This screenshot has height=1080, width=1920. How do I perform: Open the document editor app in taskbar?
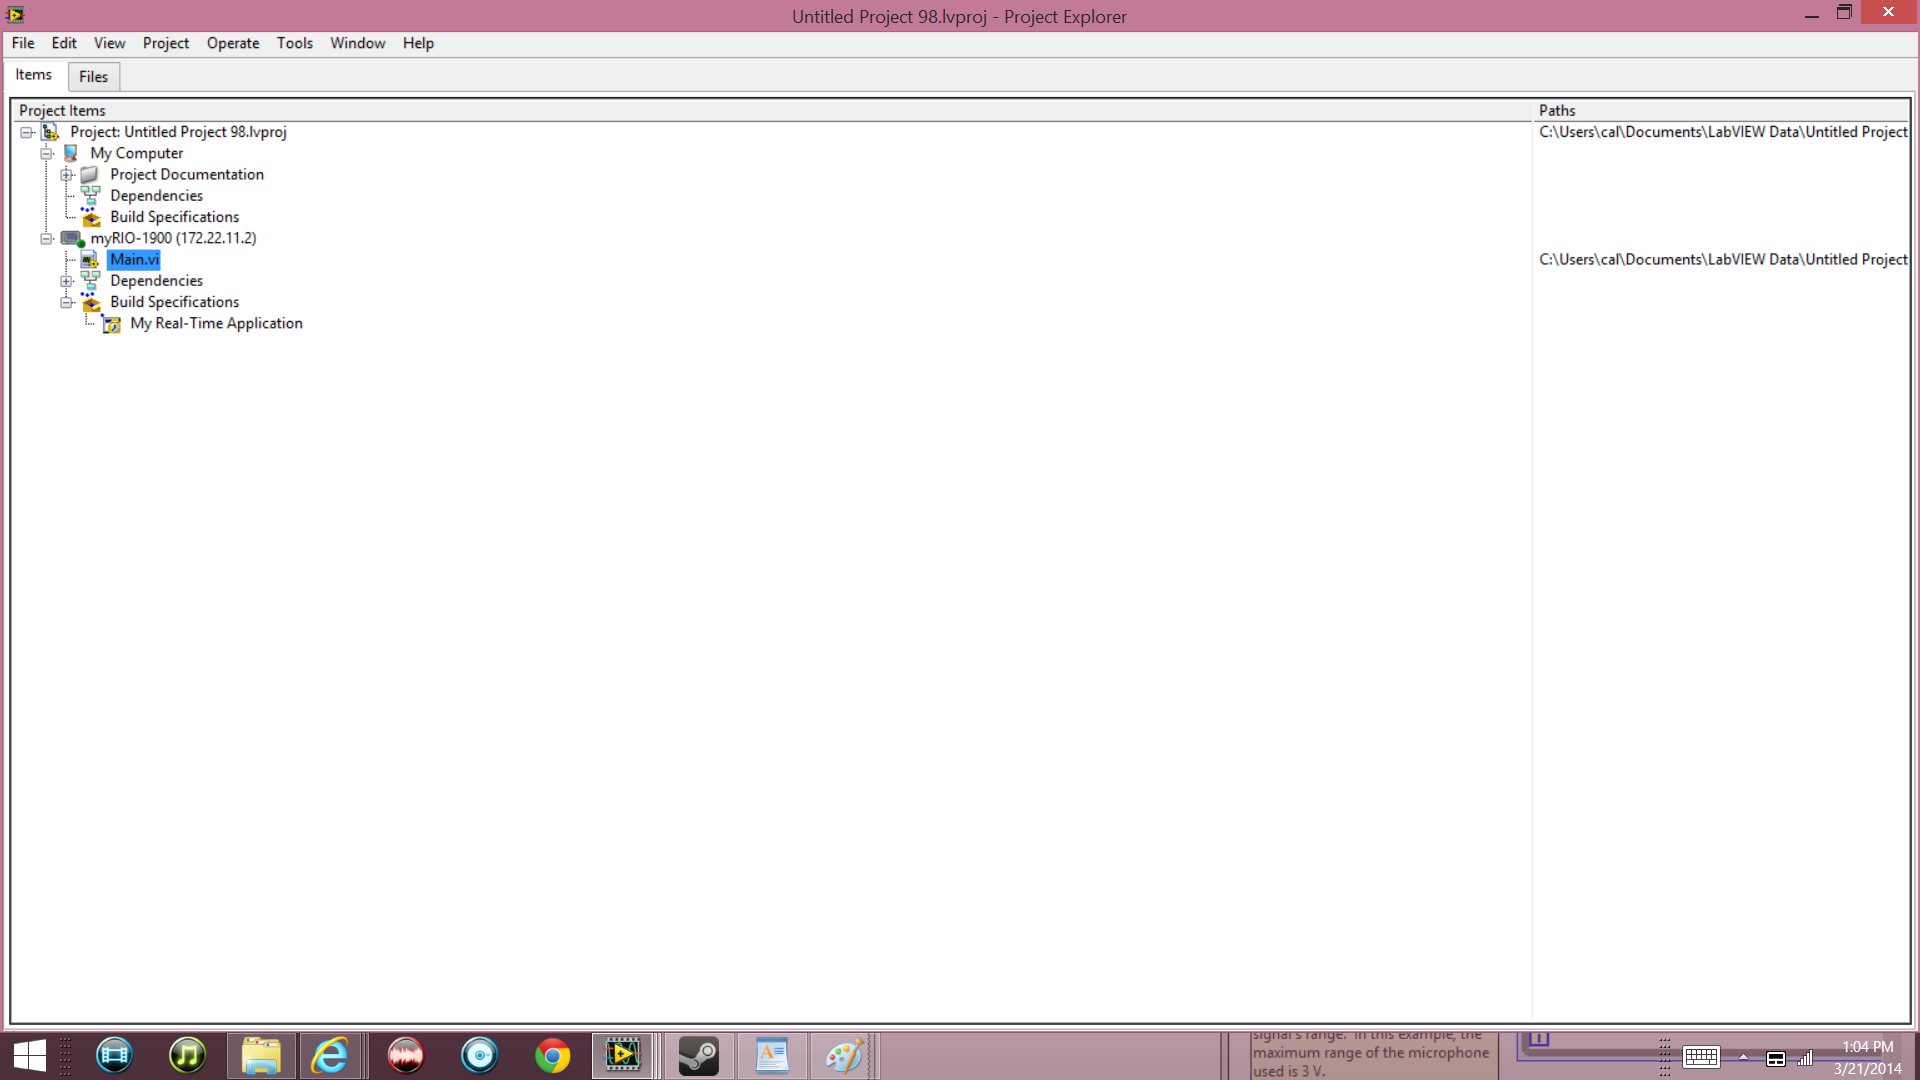click(x=772, y=1056)
